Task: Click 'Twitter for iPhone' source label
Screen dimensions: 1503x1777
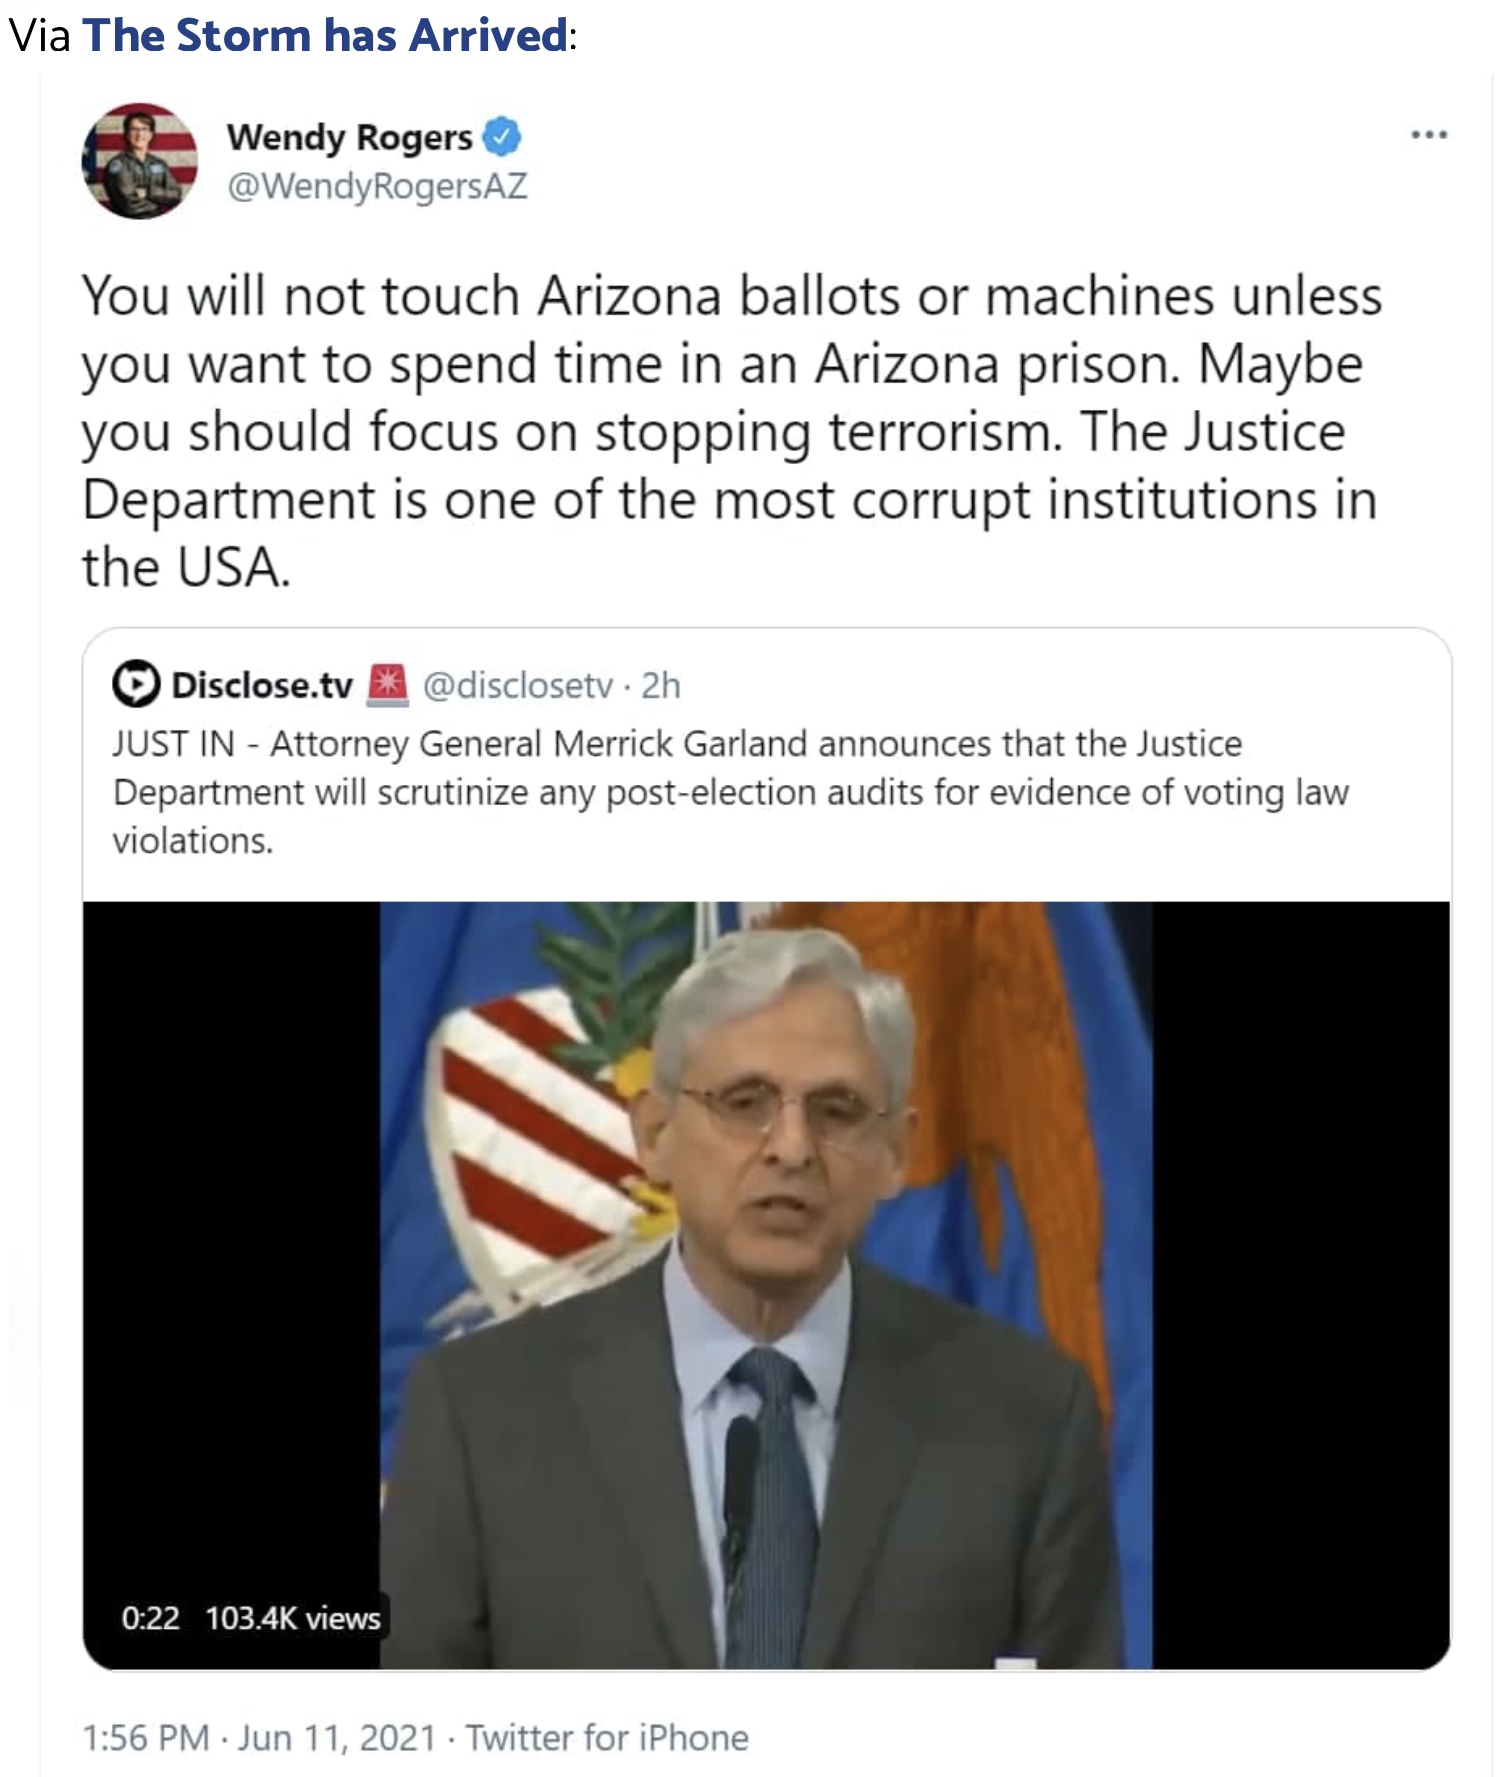Action: tap(607, 1738)
